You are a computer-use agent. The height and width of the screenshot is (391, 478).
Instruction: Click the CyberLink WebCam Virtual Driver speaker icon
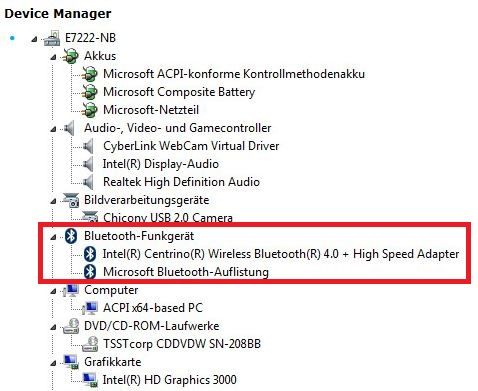pyautogui.click(x=88, y=146)
